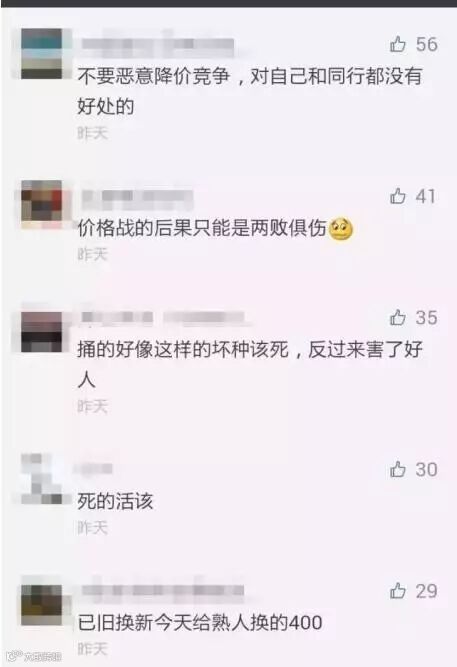
Task: Select the comment 已旧换新今天给熟人换的400
Action: (x=200, y=623)
